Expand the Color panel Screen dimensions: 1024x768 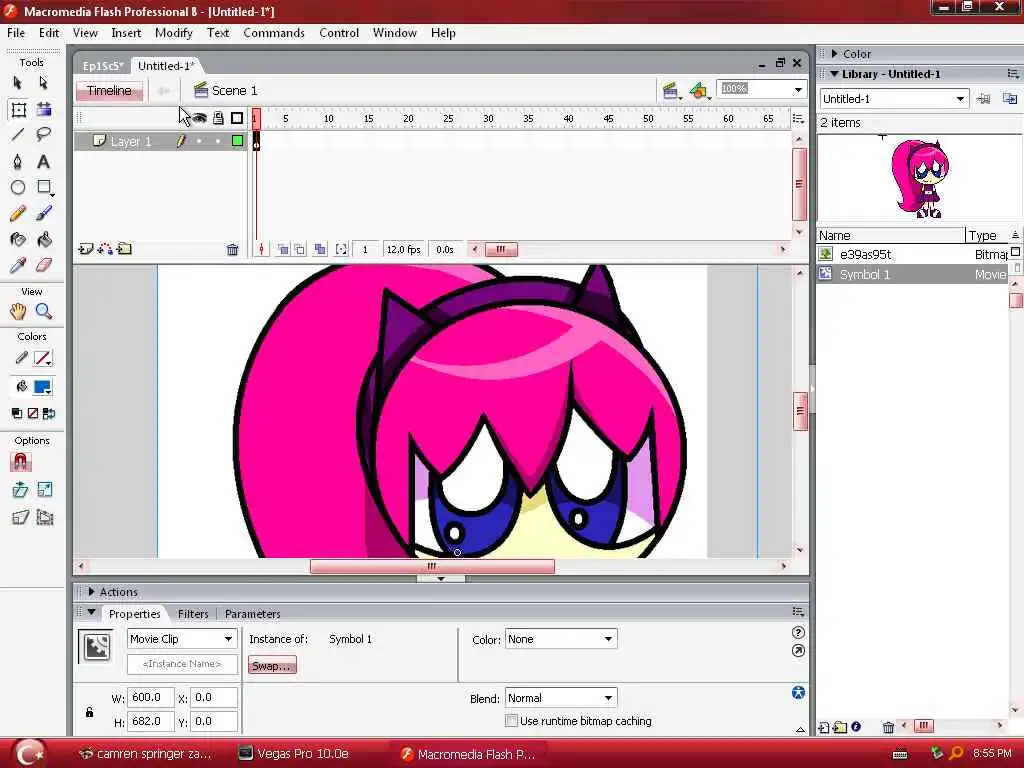pyautogui.click(x=835, y=54)
